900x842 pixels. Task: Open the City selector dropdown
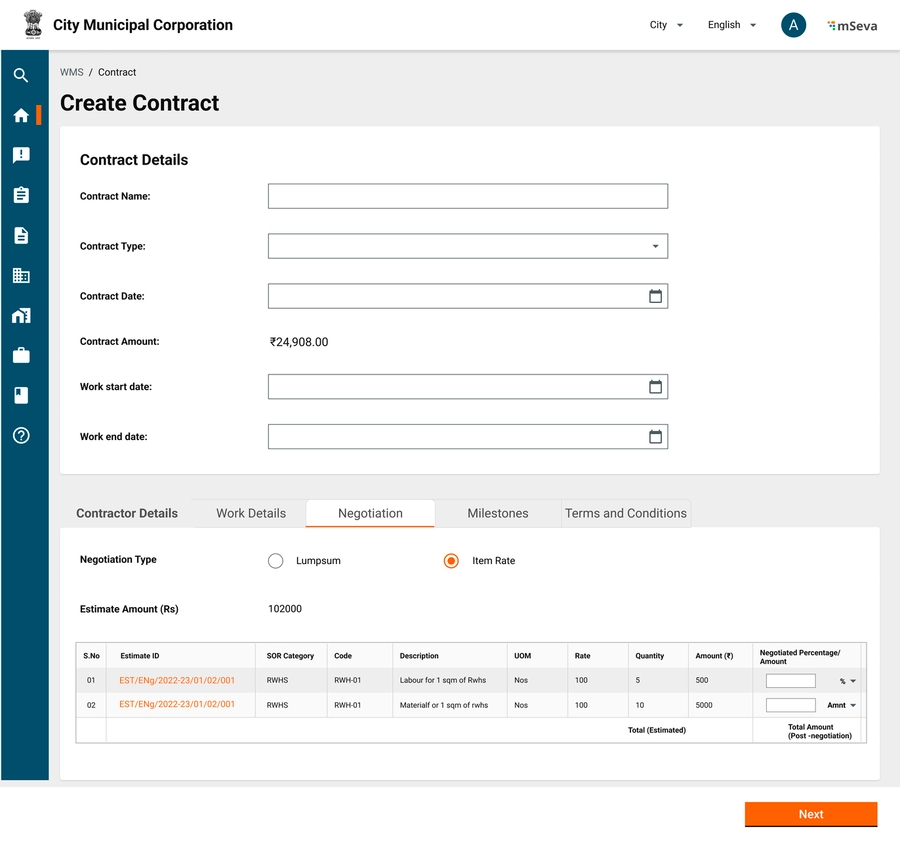[x=666, y=25]
